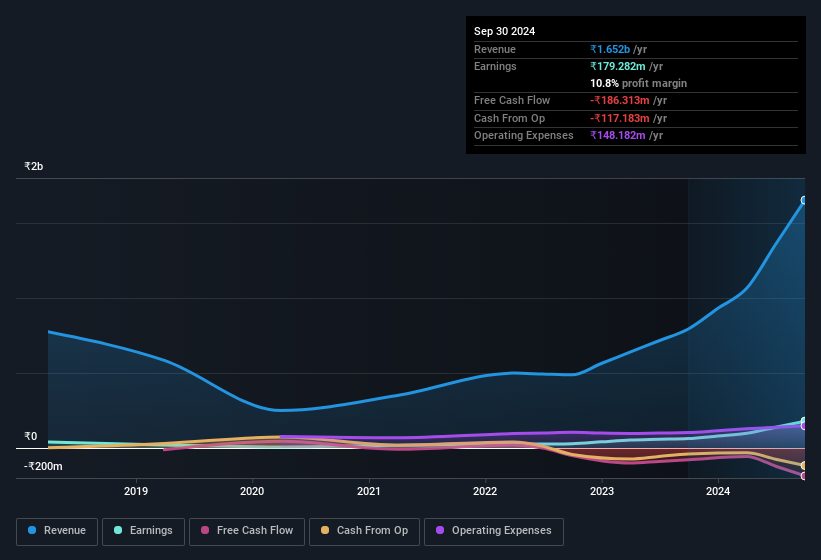Click the 2023 x-axis label
821x560 pixels.
(602, 491)
